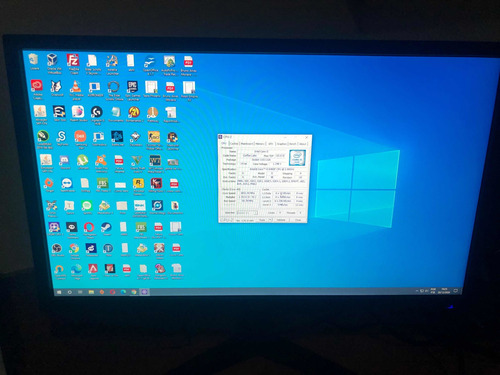Viewport: 500px width, 375px height.
Task: Select the Borderlands 2 desktop icon
Action: (134, 114)
